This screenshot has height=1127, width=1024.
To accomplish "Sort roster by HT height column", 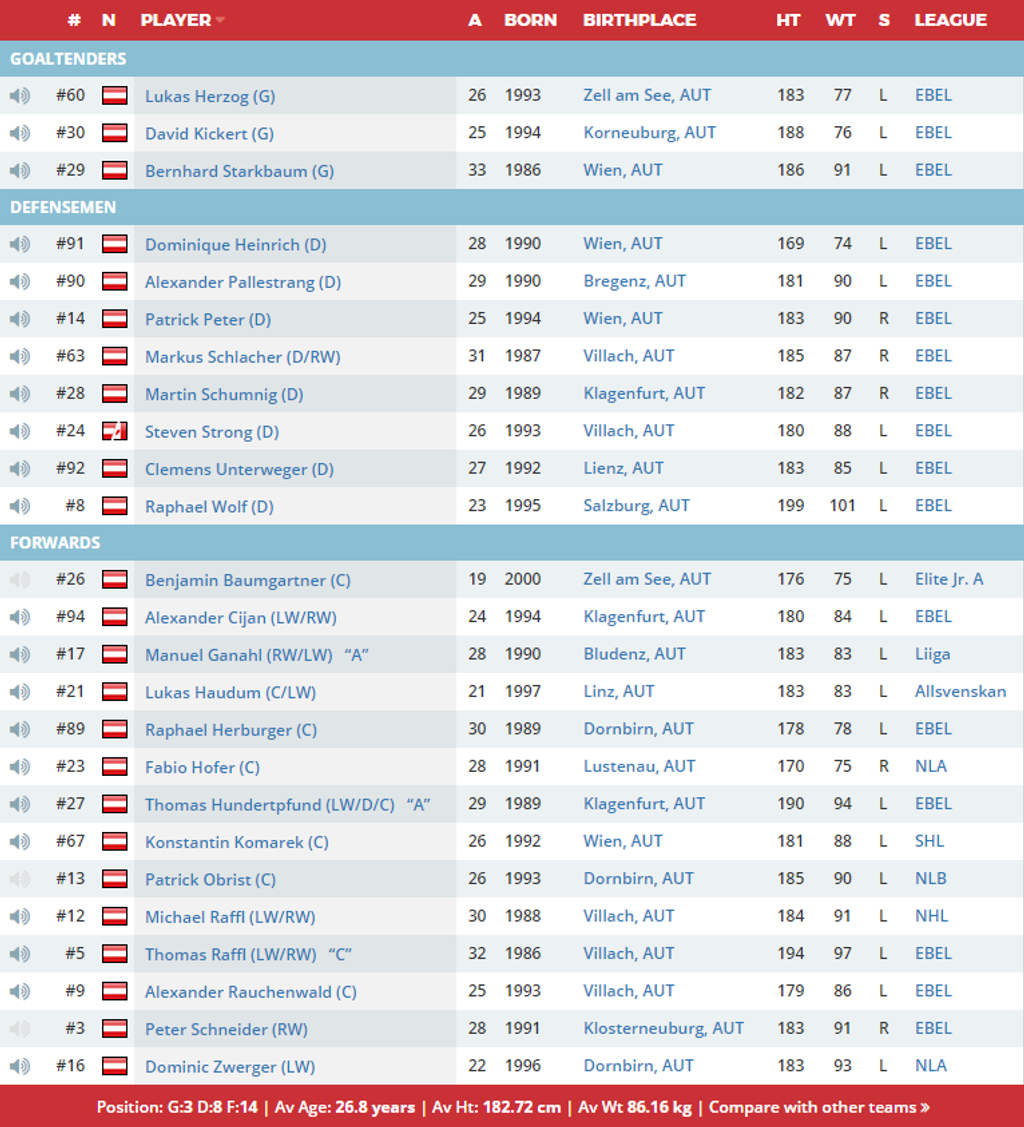I will [788, 20].
